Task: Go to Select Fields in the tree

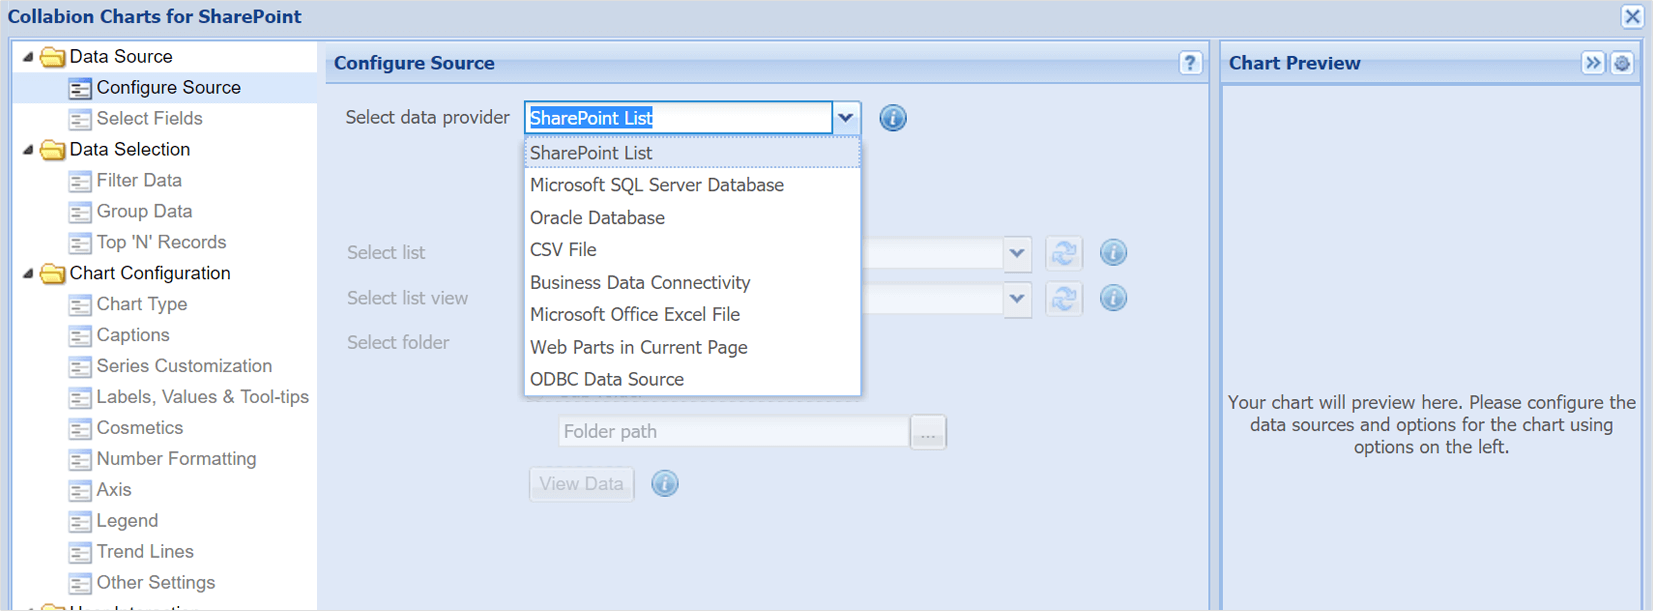Action: point(149,119)
